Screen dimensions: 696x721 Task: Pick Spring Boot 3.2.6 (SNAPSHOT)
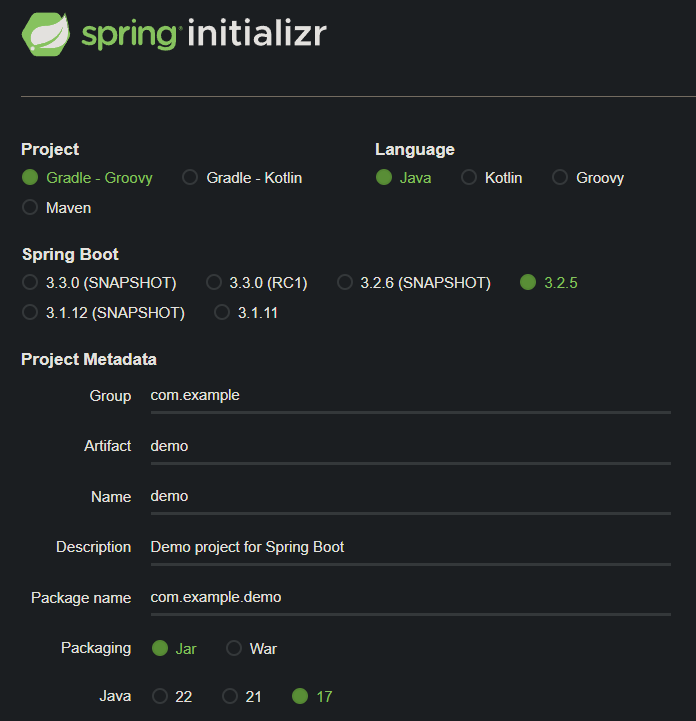point(345,283)
